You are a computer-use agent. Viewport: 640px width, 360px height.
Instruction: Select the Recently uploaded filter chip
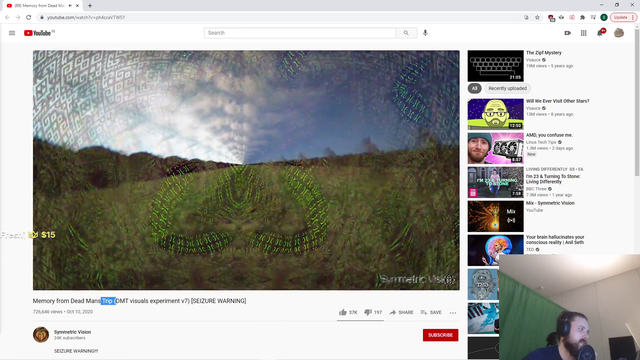pos(507,88)
